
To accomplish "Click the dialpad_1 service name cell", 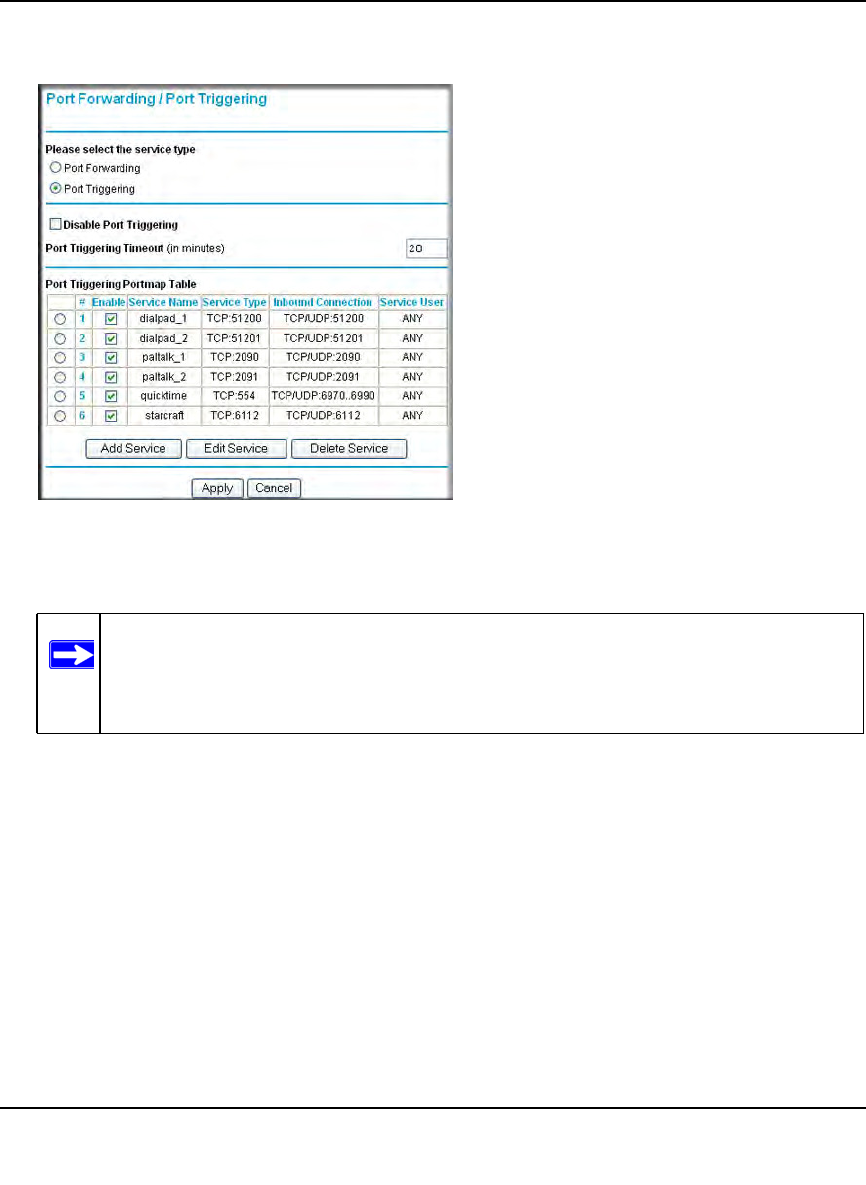I will [163, 319].
